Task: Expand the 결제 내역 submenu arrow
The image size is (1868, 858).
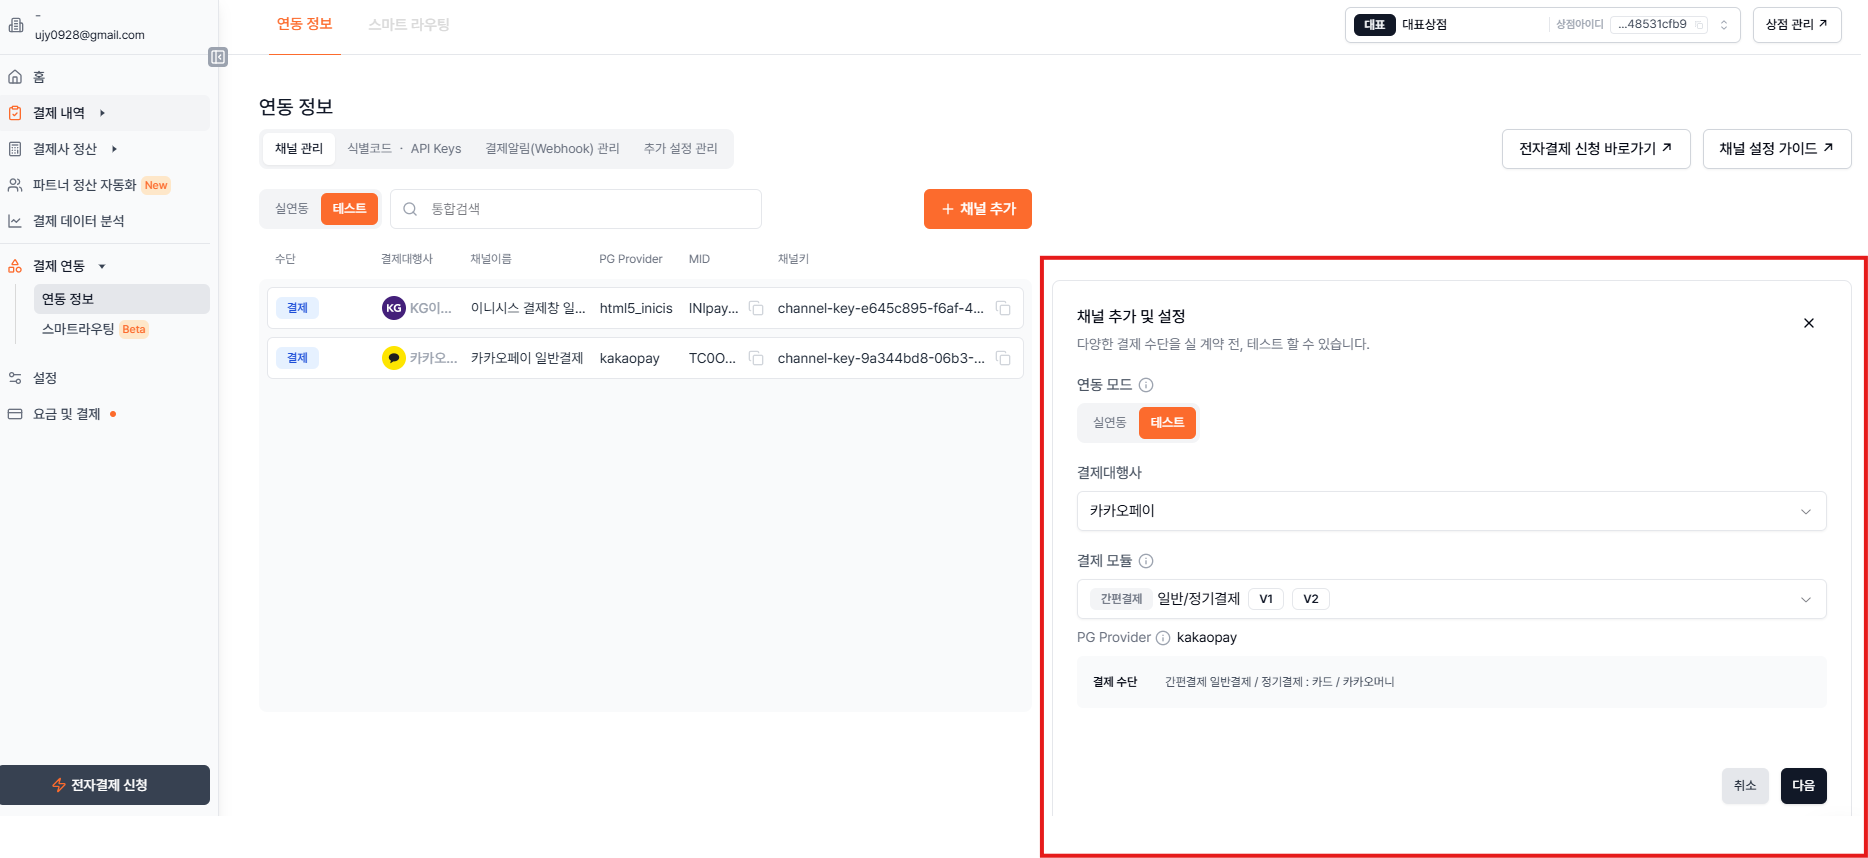Action: 102,113
